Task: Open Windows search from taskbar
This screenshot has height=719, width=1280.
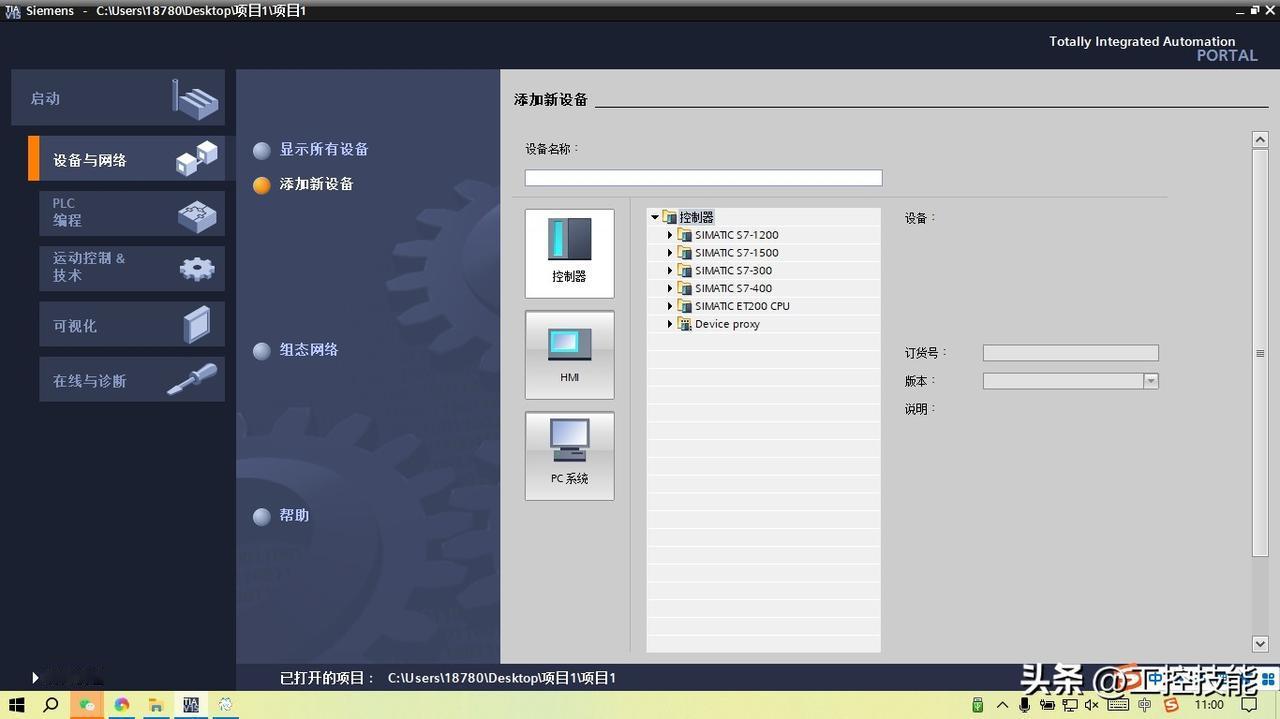Action: 51,705
